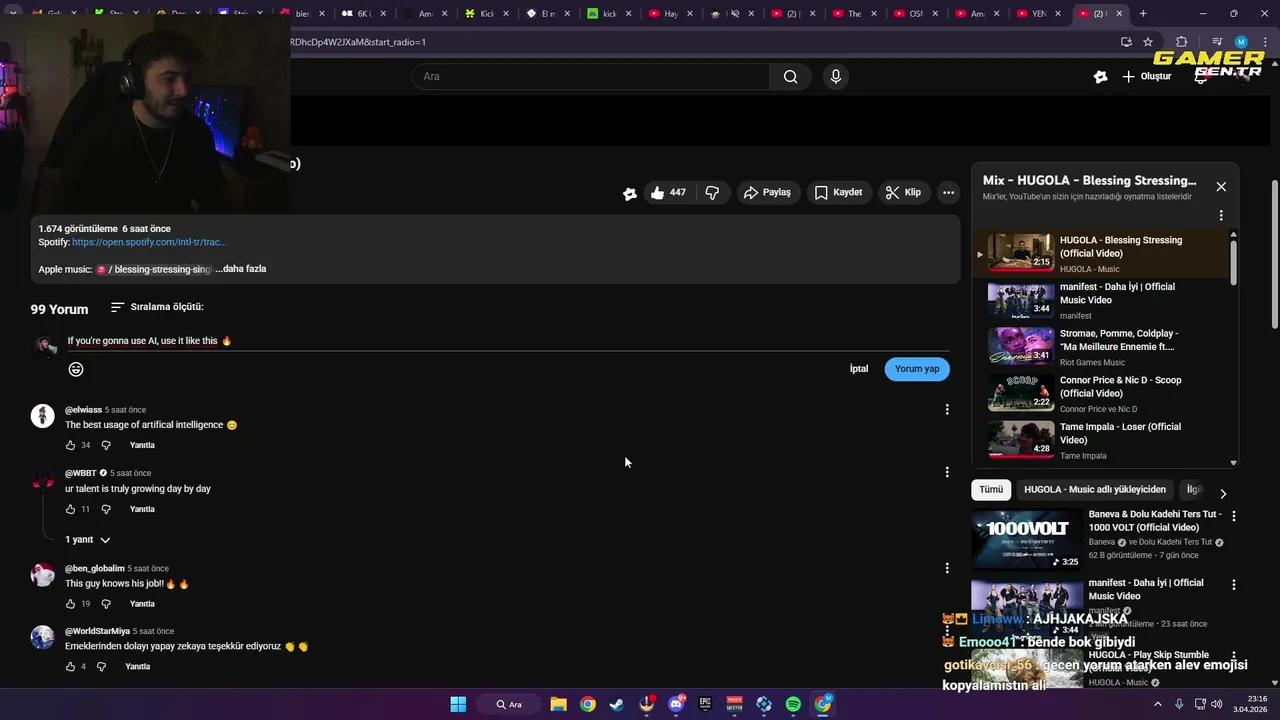Open Mix playlist options three-dot menu

click(1221, 215)
